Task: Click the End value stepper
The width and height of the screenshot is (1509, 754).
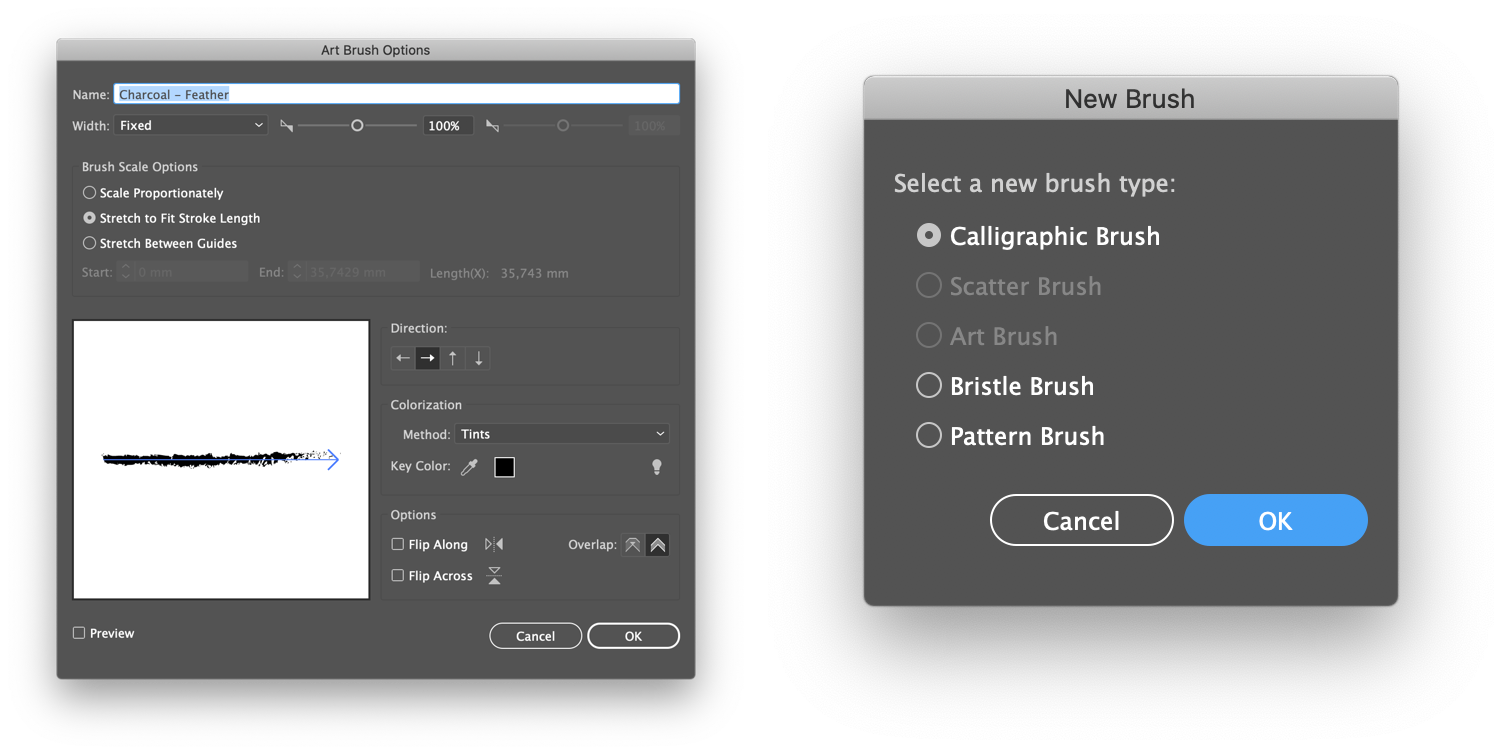Action: (297, 272)
